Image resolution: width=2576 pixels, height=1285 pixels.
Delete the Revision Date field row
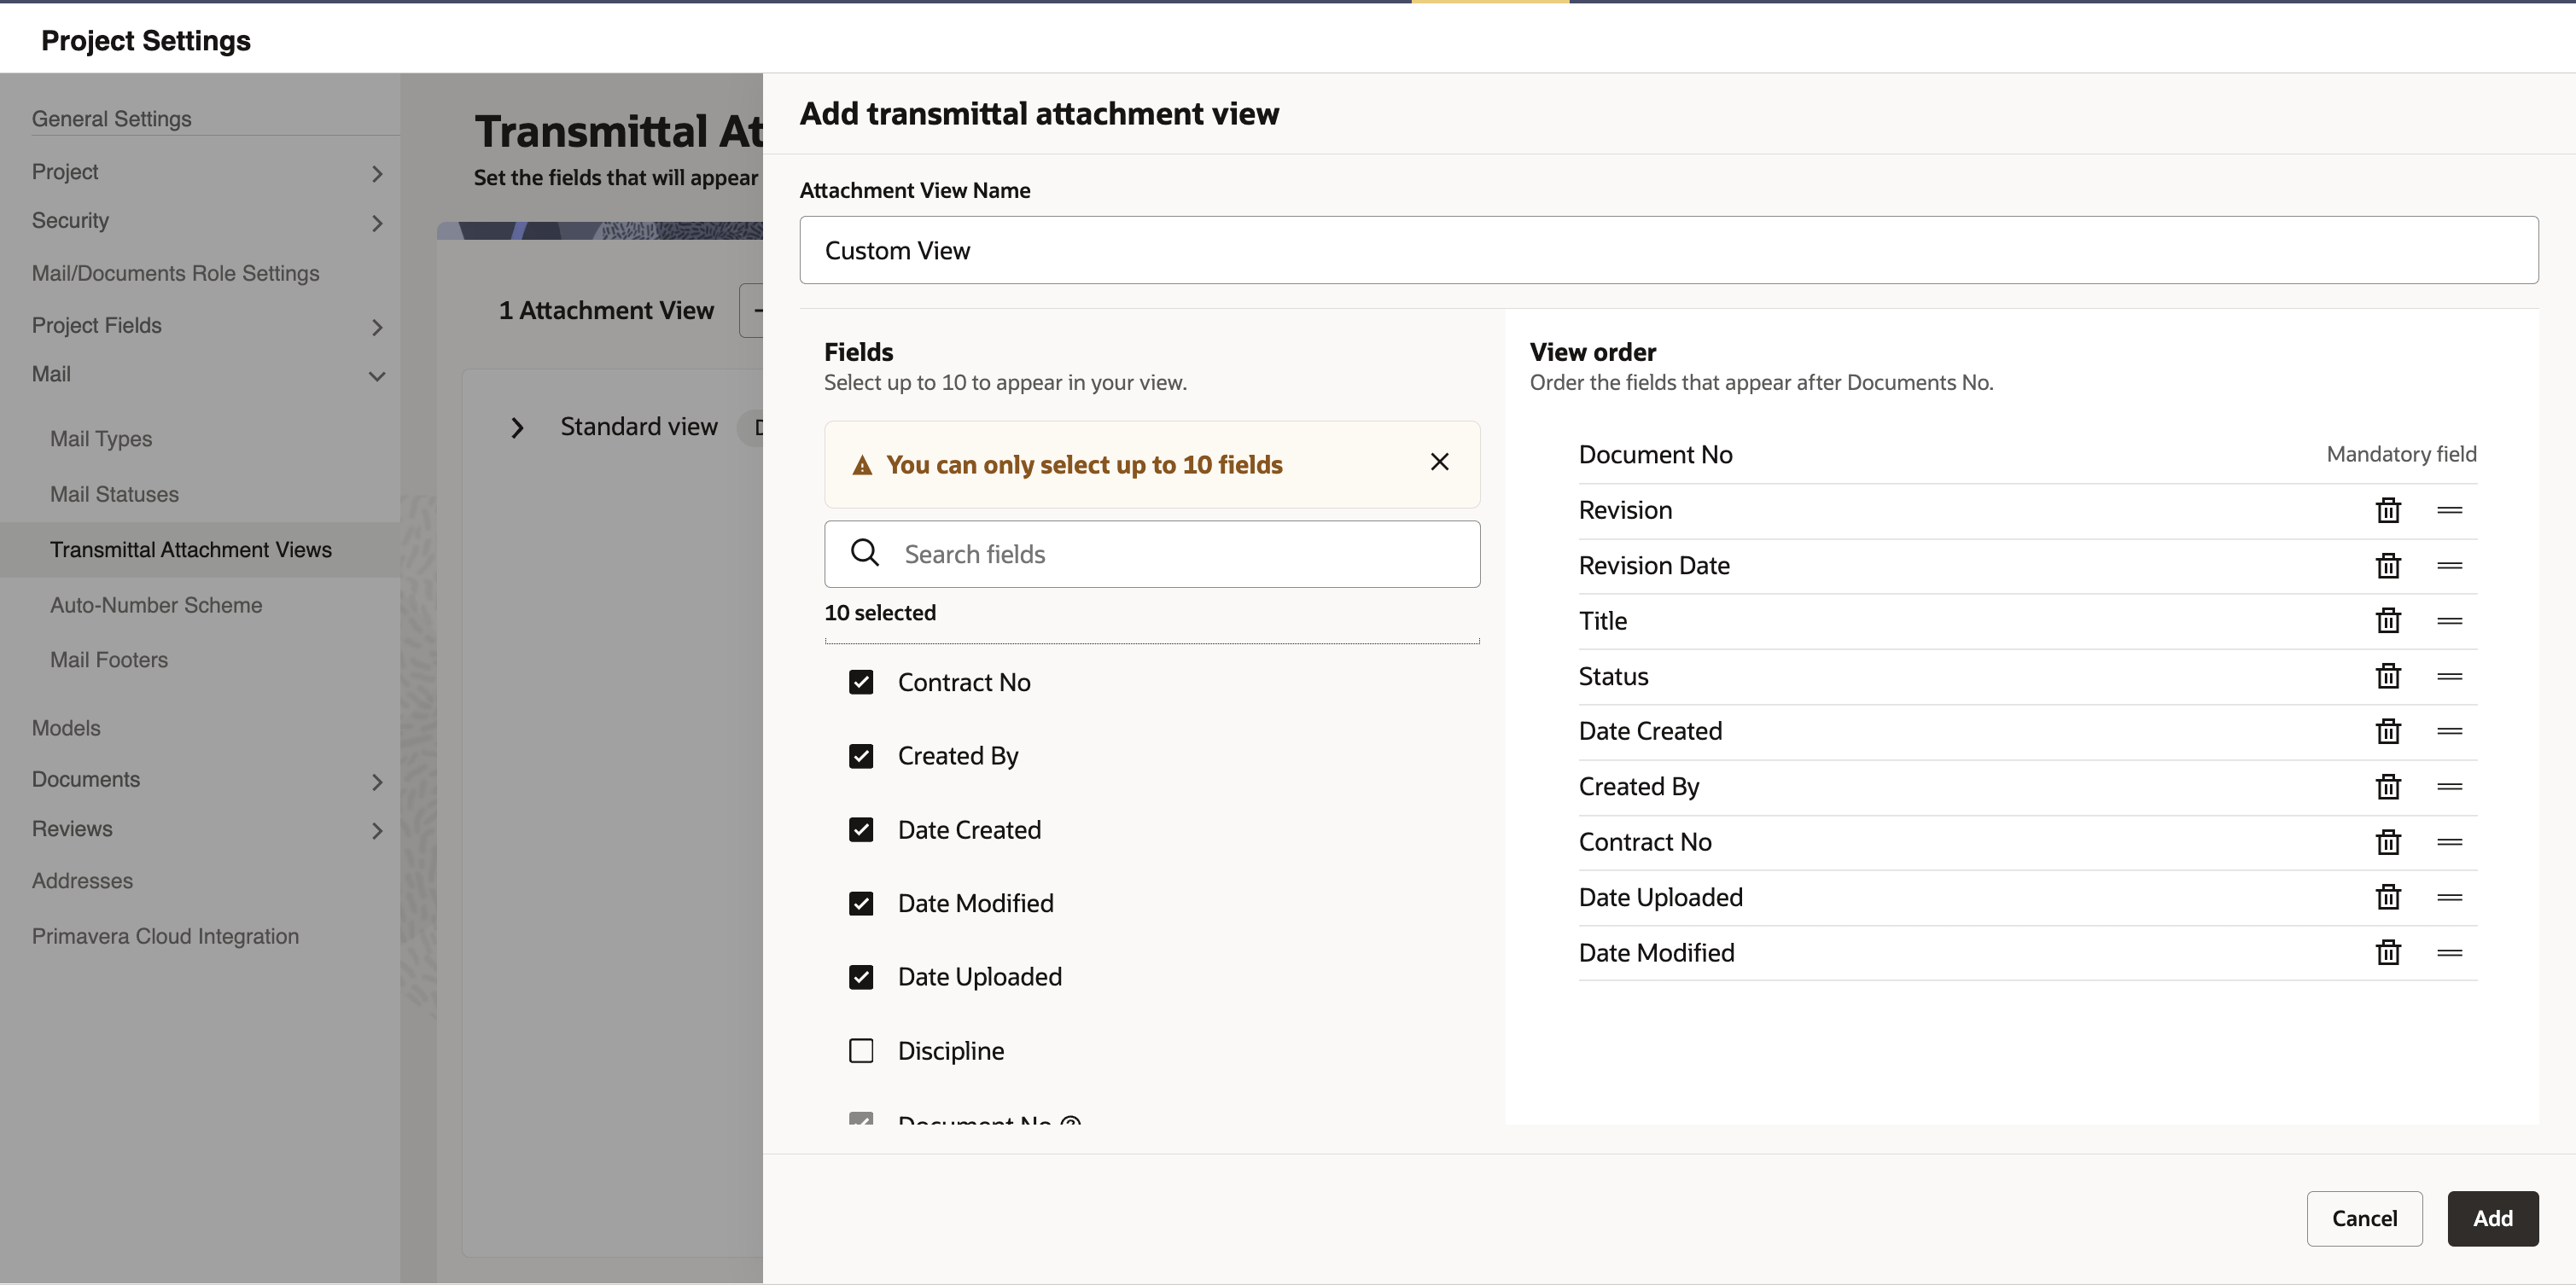(2388, 565)
